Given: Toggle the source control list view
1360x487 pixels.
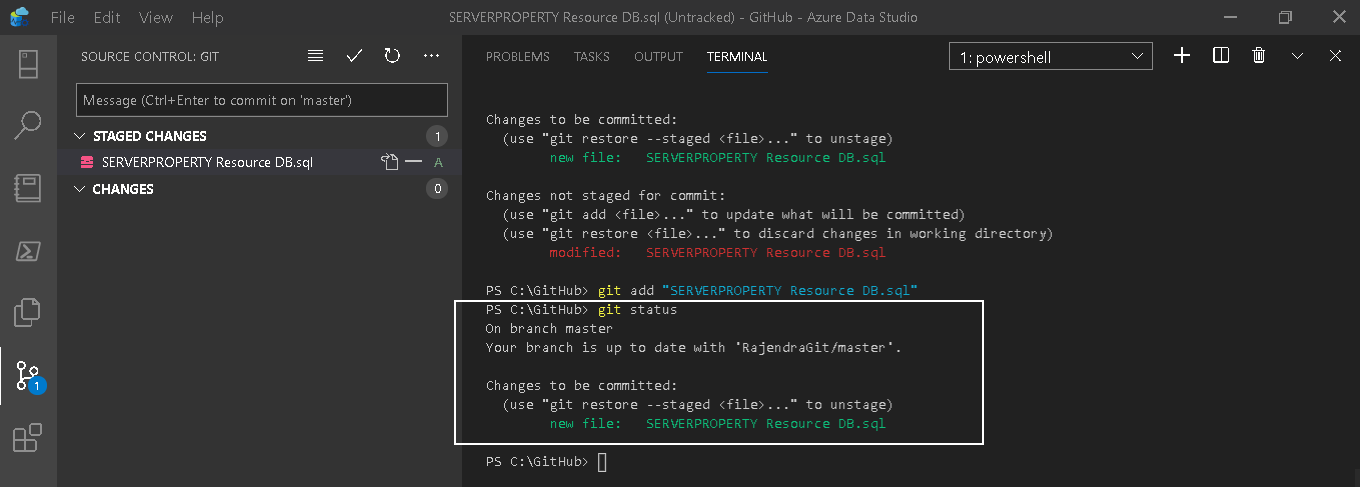Looking at the screenshot, I should tap(316, 57).
